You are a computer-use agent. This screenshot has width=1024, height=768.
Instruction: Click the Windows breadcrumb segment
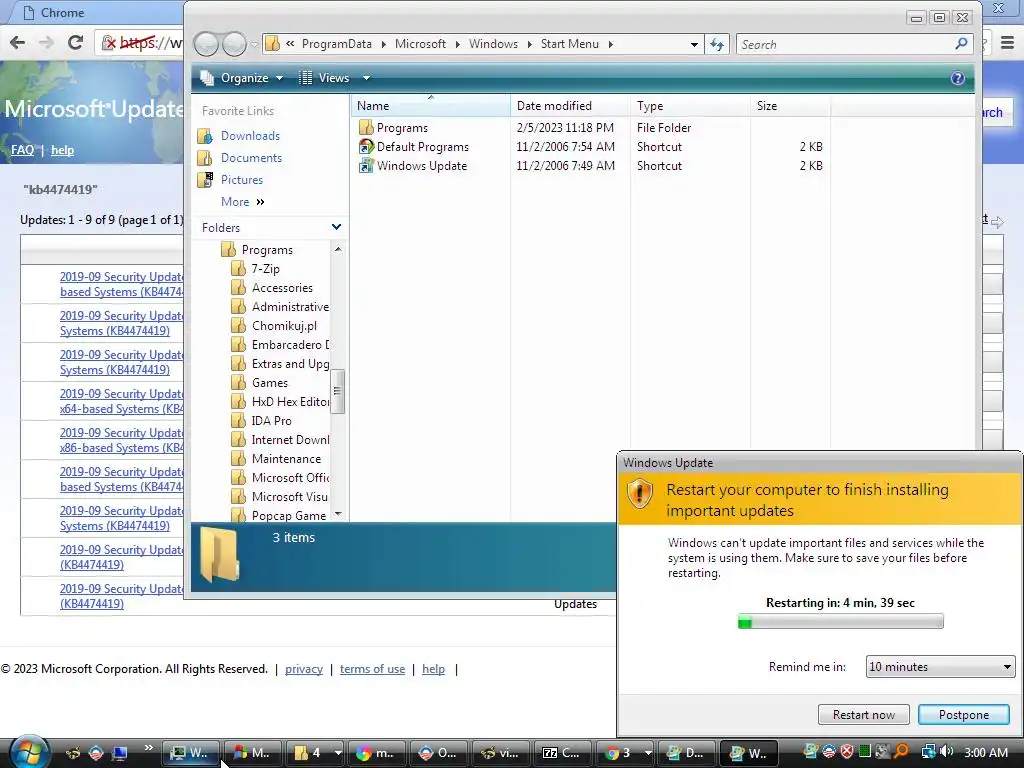493,44
